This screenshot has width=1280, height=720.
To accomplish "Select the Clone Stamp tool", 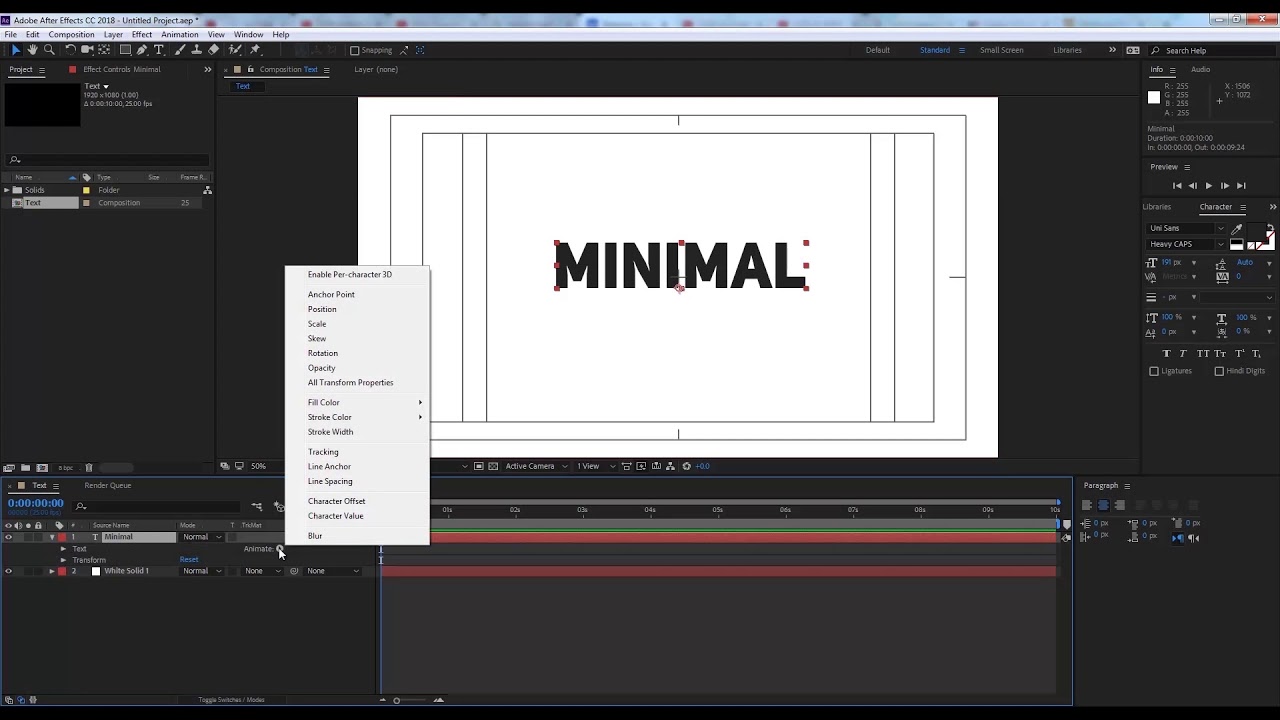I will click(196, 50).
